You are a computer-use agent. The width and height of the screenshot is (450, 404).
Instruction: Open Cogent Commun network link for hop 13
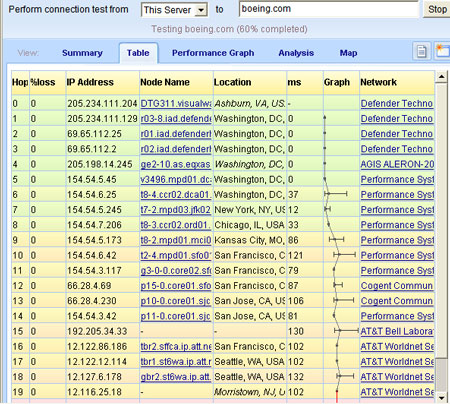coord(397,301)
